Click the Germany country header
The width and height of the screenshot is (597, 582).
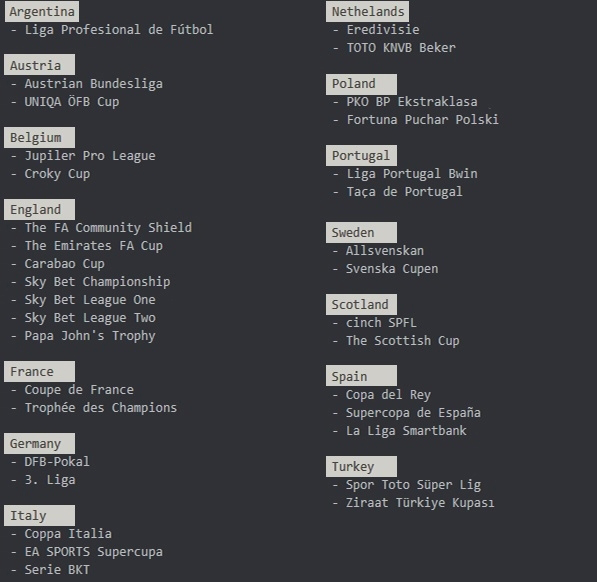[x=39, y=443]
